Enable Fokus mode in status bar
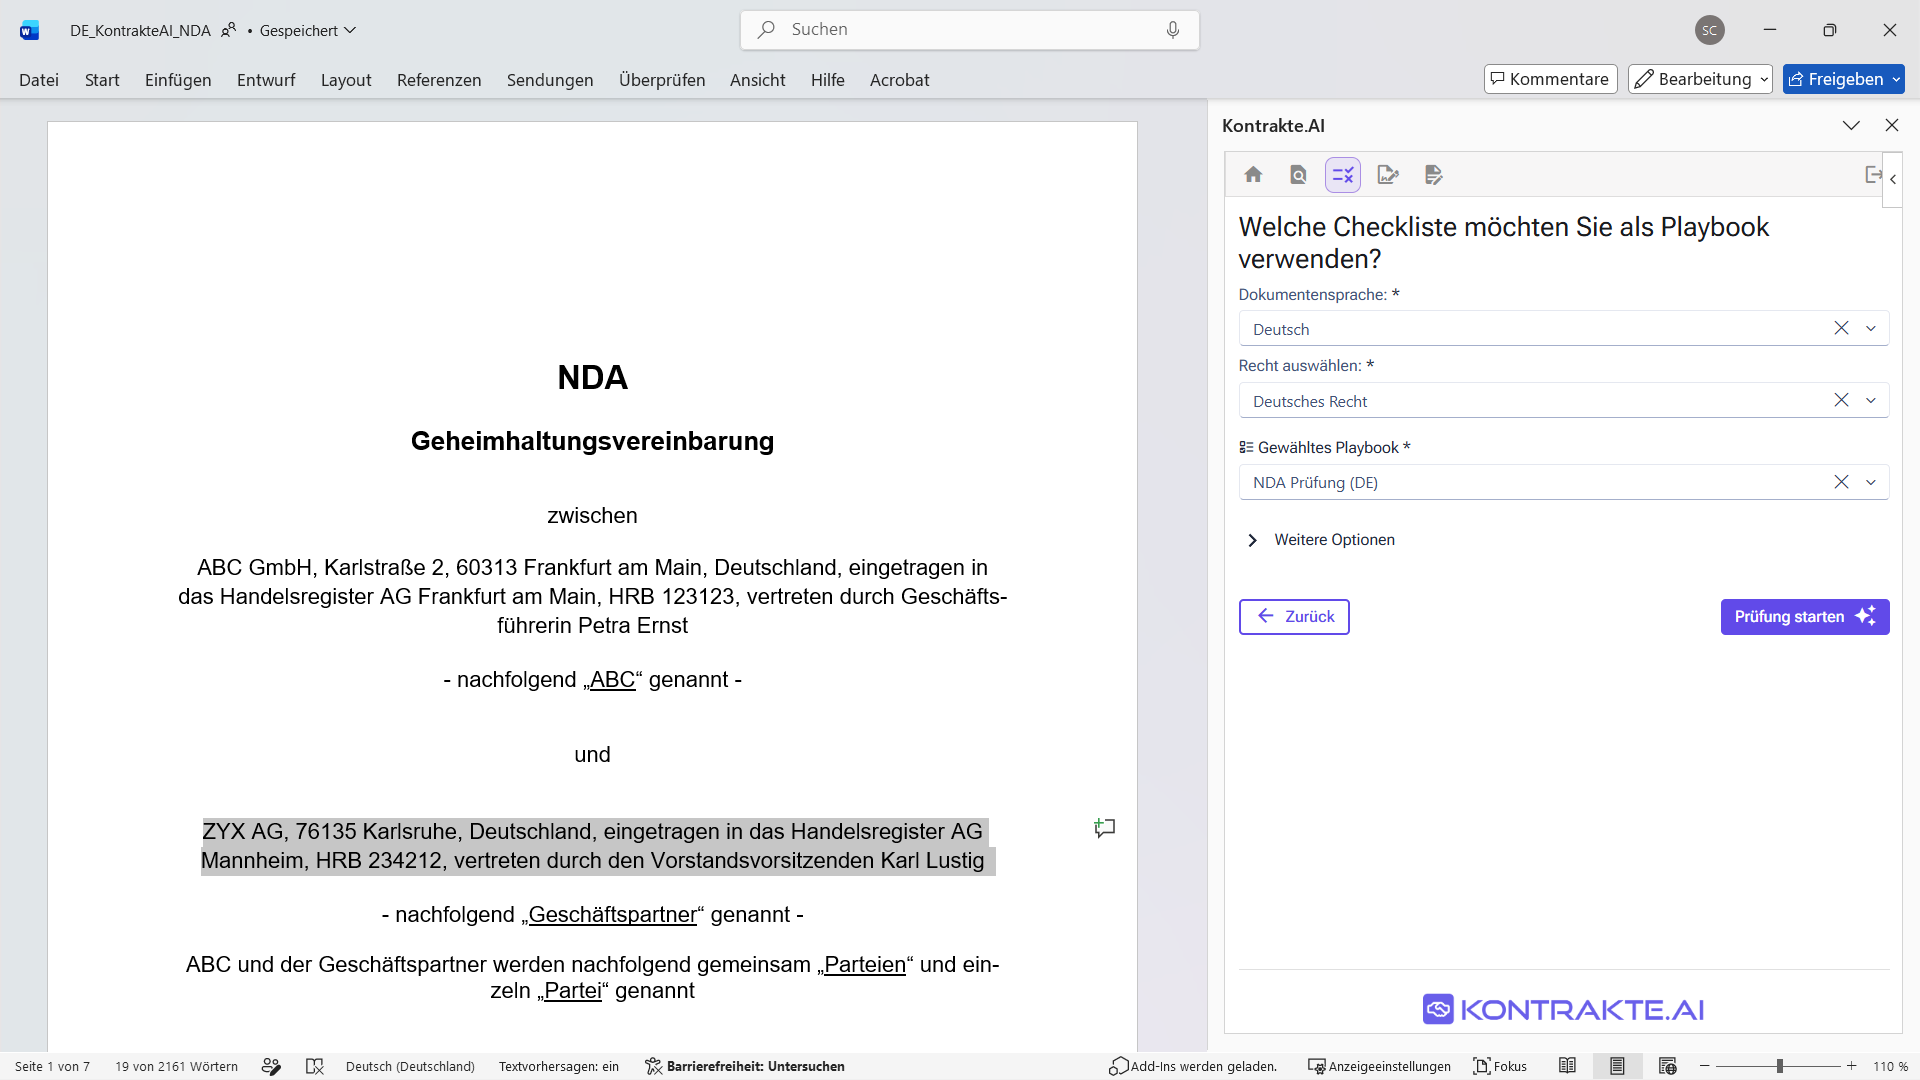 tap(1500, 1066)
